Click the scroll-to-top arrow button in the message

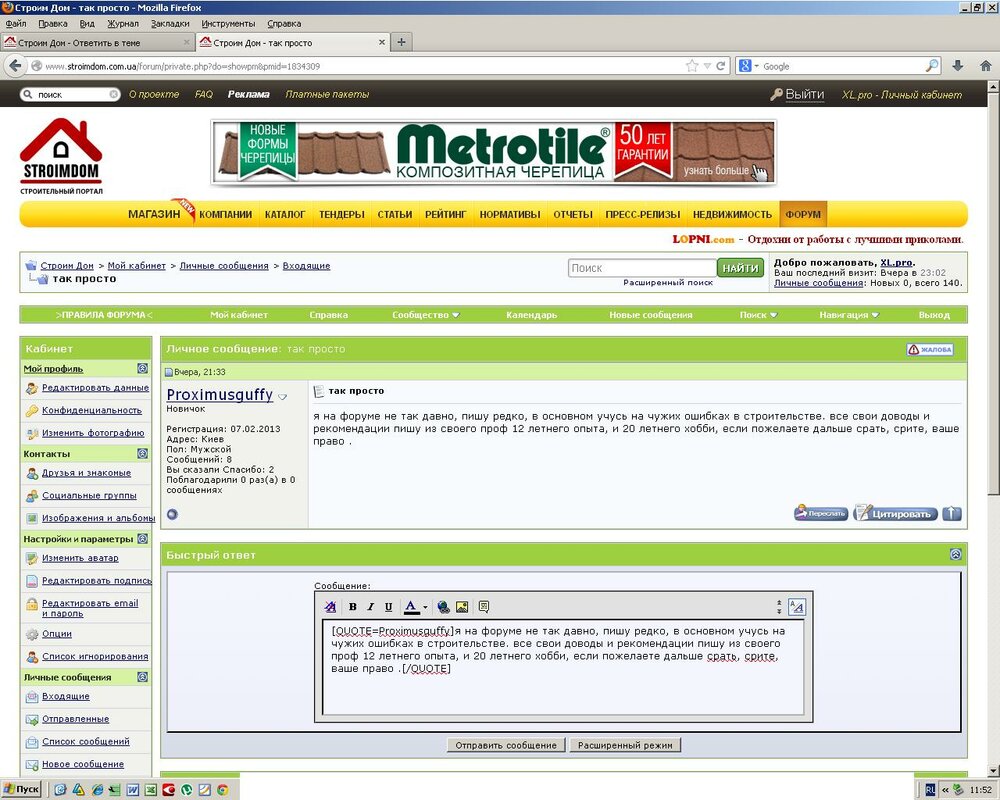point(952,513)
